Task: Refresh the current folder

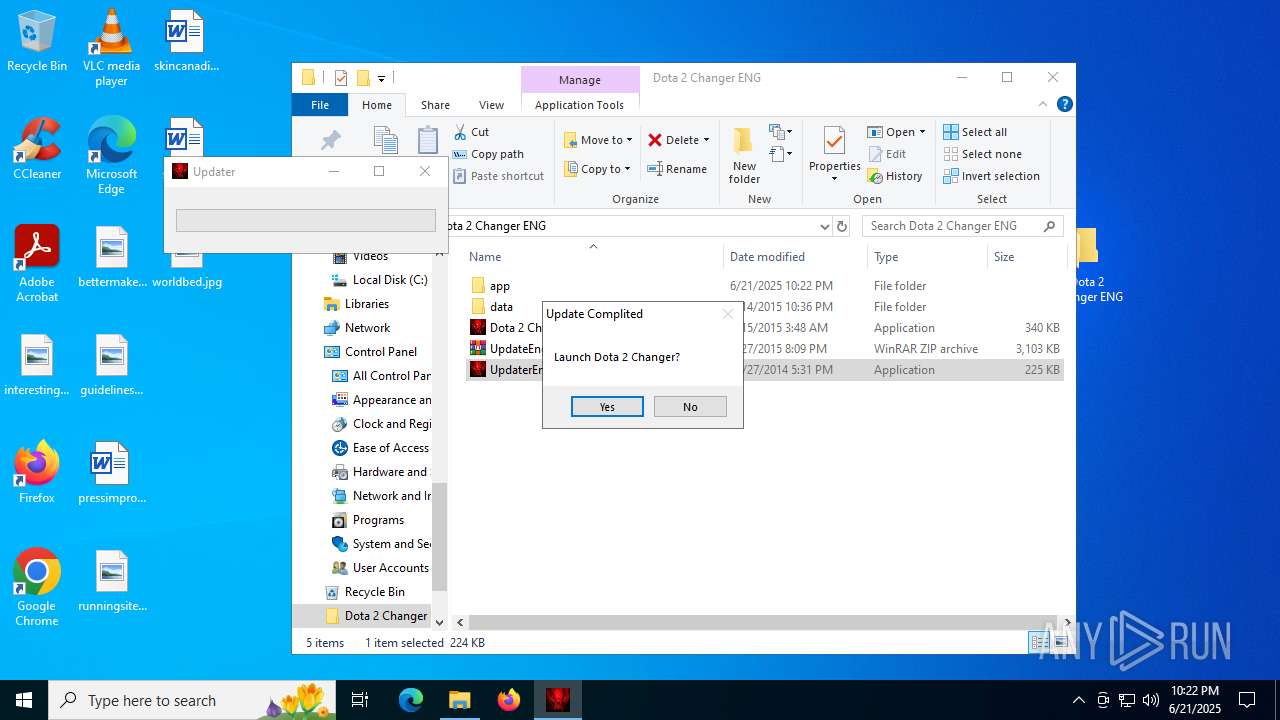Action: pyautogui.click(x=842, y=226)
